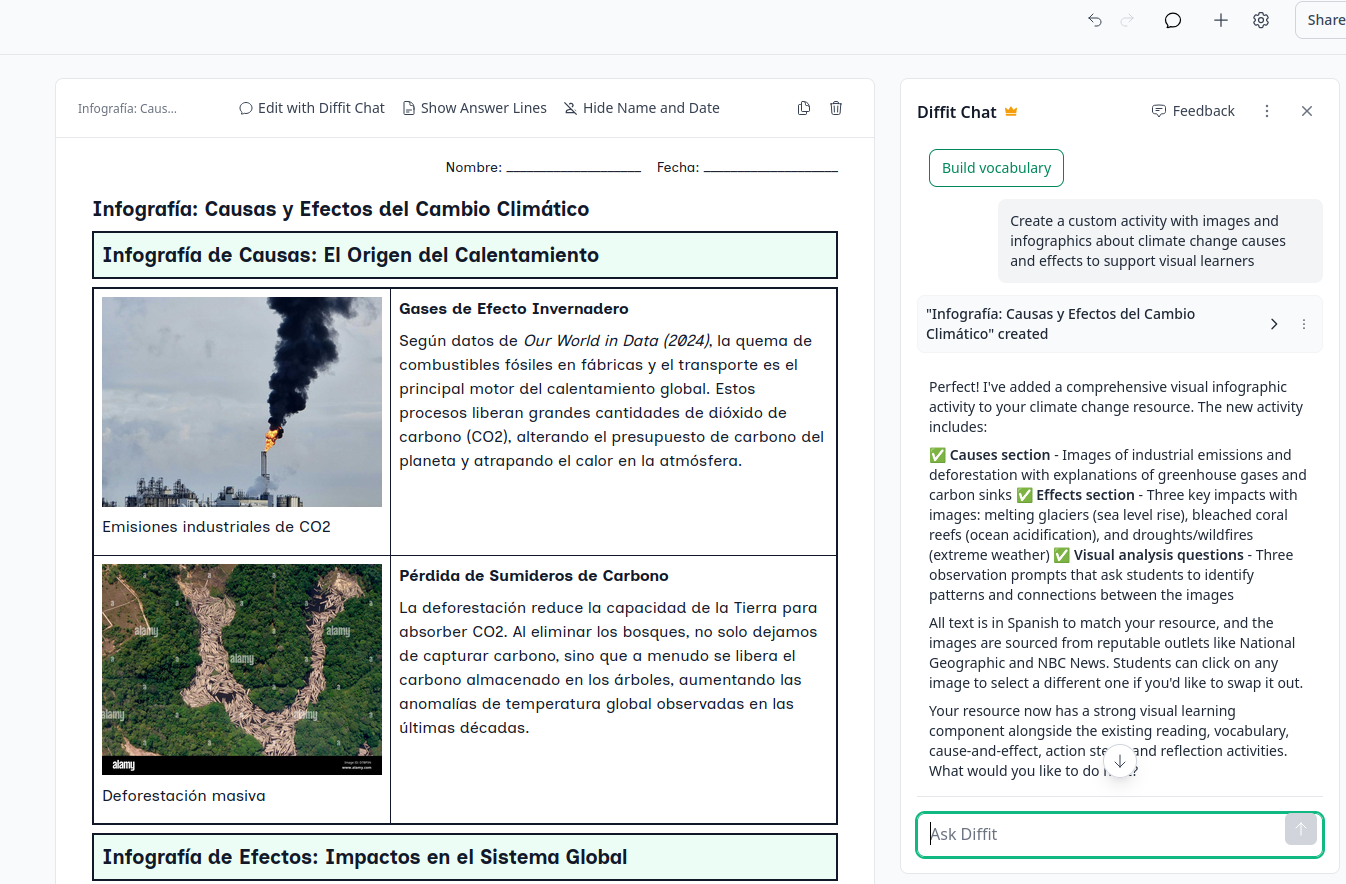Viewport: 1346px width, 884px height.
Task: Delete activity using the trash icon
Action: 836,108
